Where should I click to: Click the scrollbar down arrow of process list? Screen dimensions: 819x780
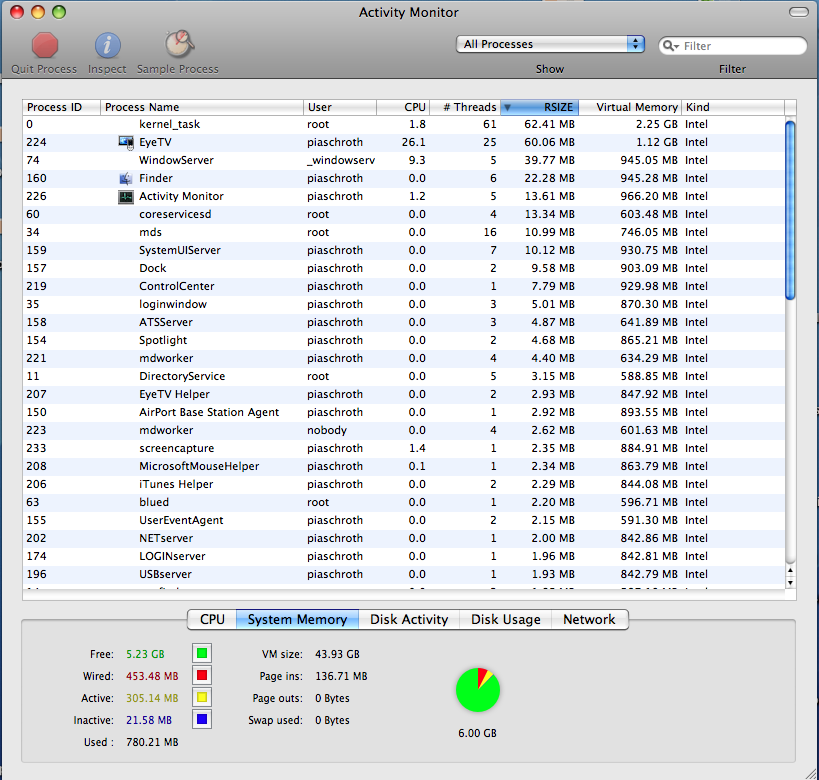[790, 583]
